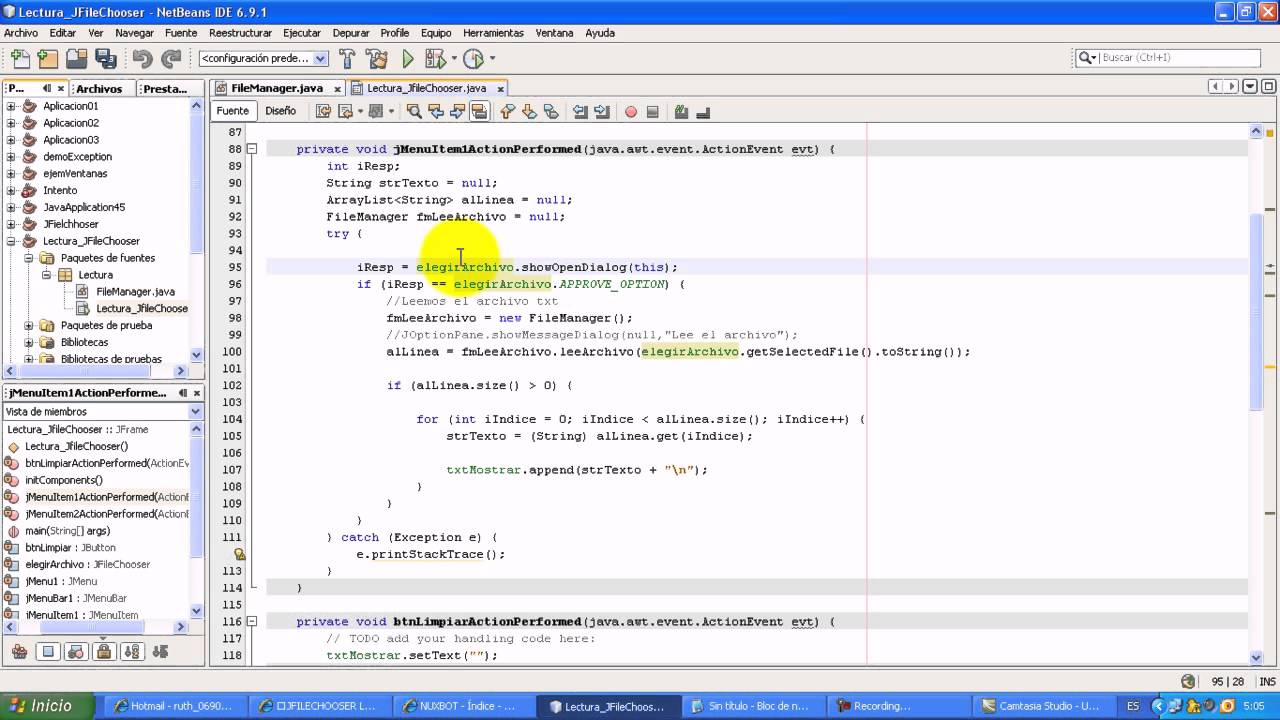The height and width of the screenshot is (720, 1280).
Task: Switch to FileManager.java editor tab
Action: 278,88
